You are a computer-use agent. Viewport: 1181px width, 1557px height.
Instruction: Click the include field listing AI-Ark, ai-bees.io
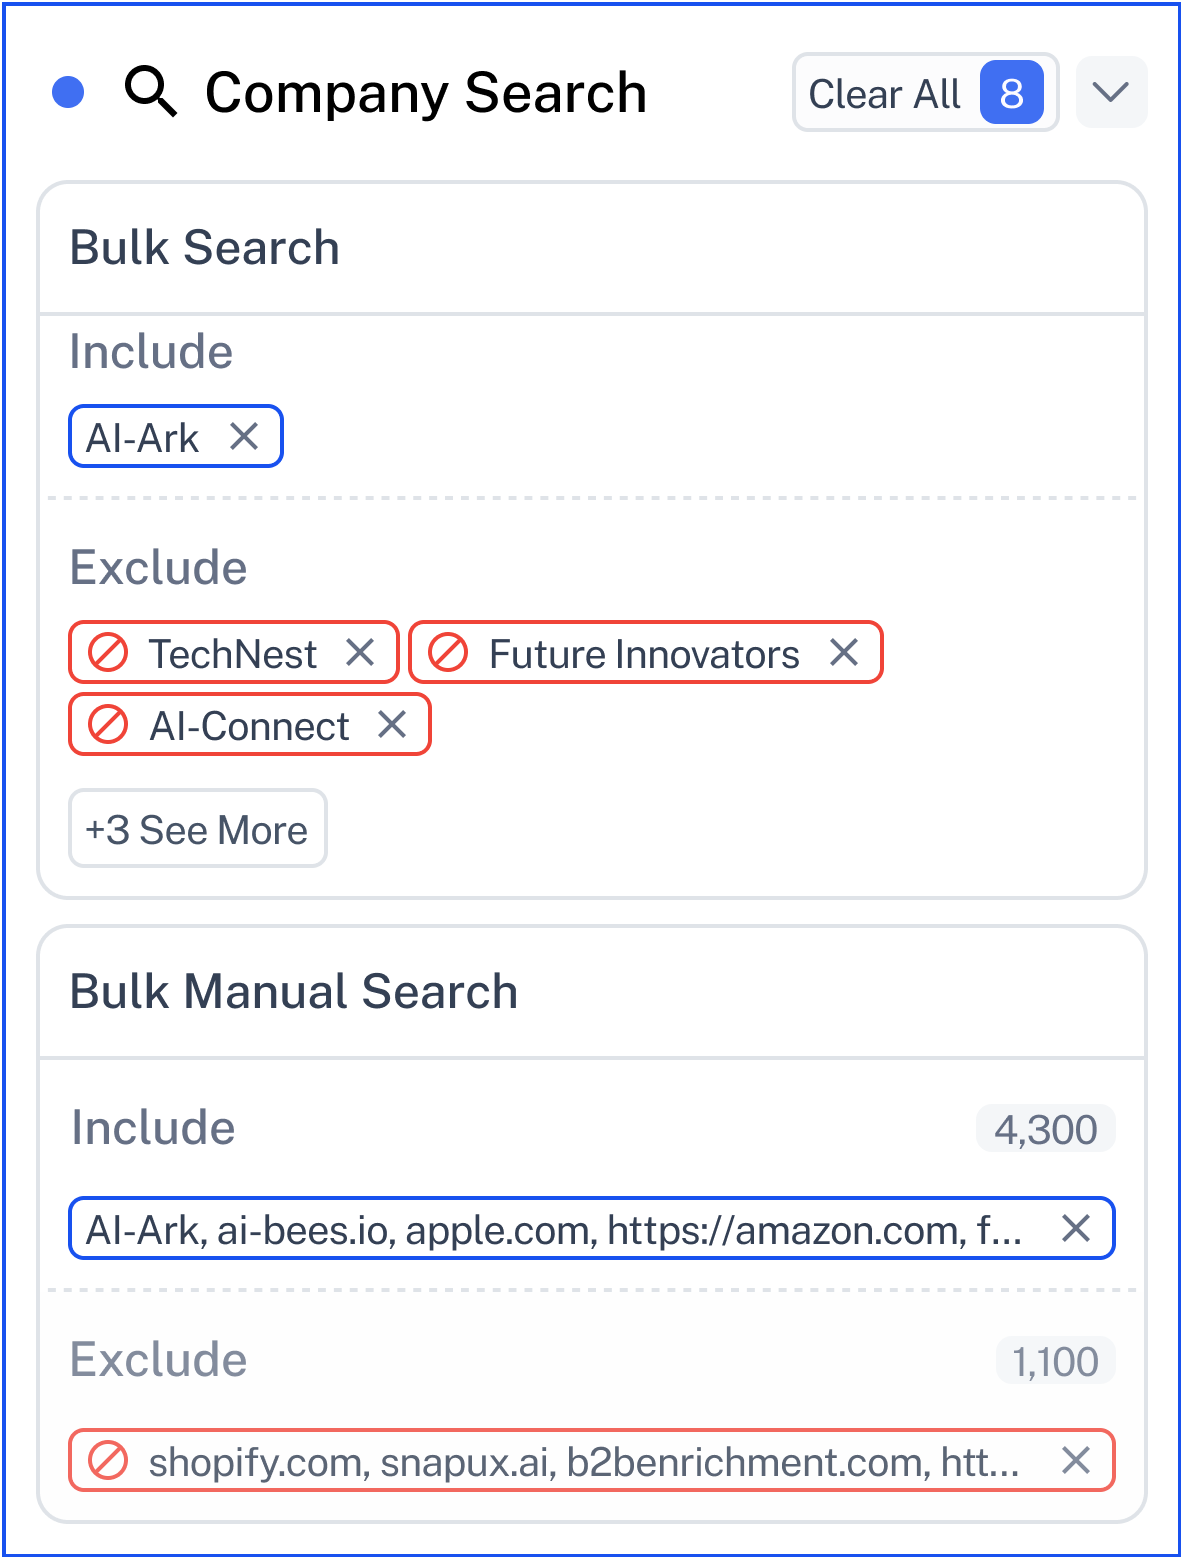591,1228
